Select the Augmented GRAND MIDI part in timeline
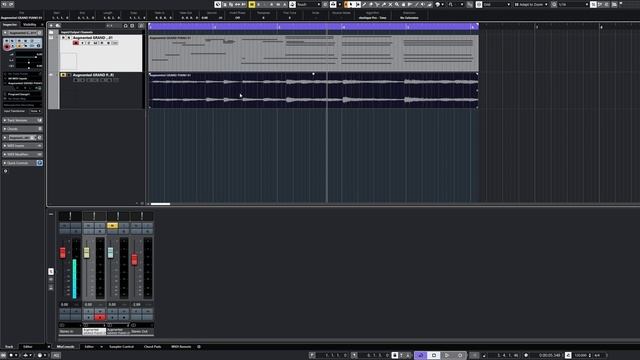640x360 pixels. [313, 53]
